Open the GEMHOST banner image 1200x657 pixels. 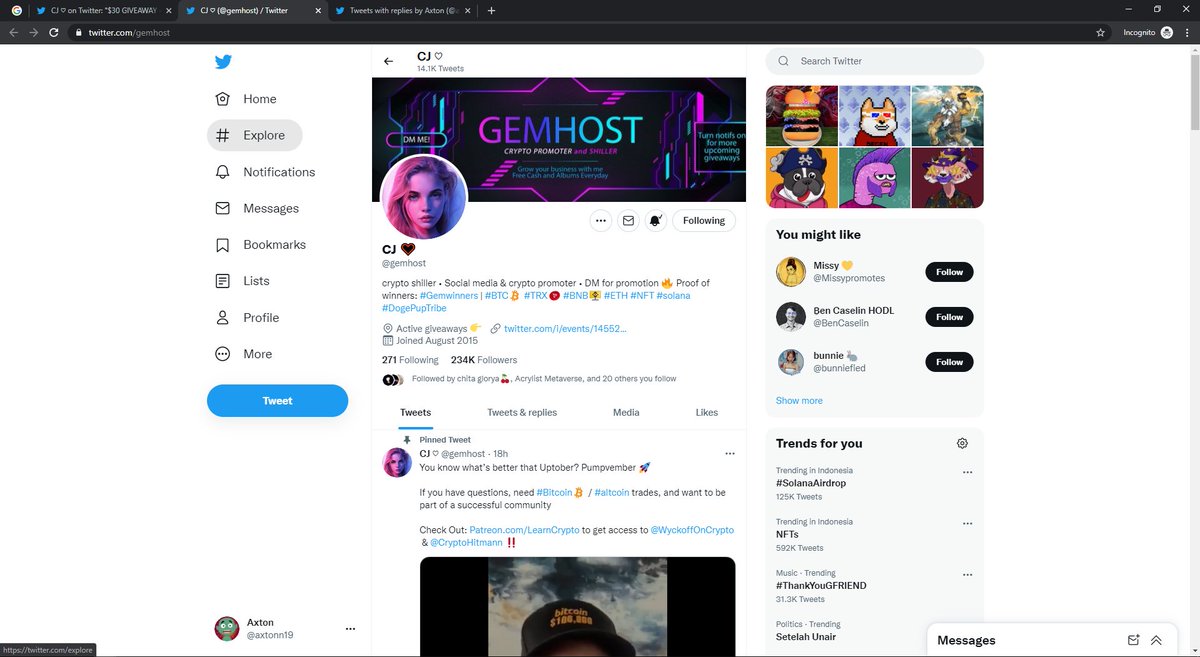point(559,140)
